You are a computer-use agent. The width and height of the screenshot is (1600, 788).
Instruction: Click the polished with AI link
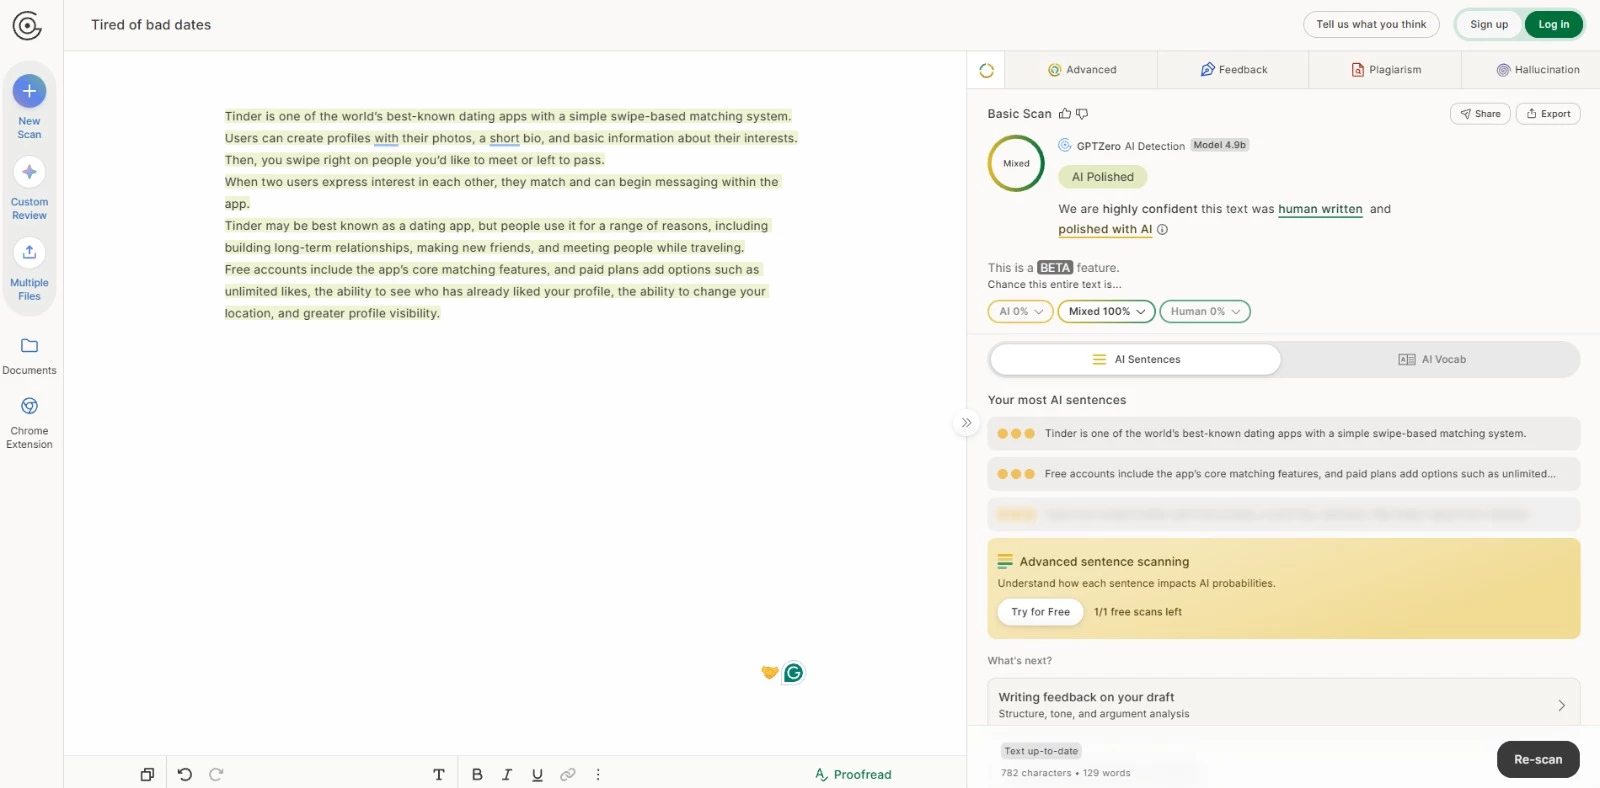pos(1105,230)
